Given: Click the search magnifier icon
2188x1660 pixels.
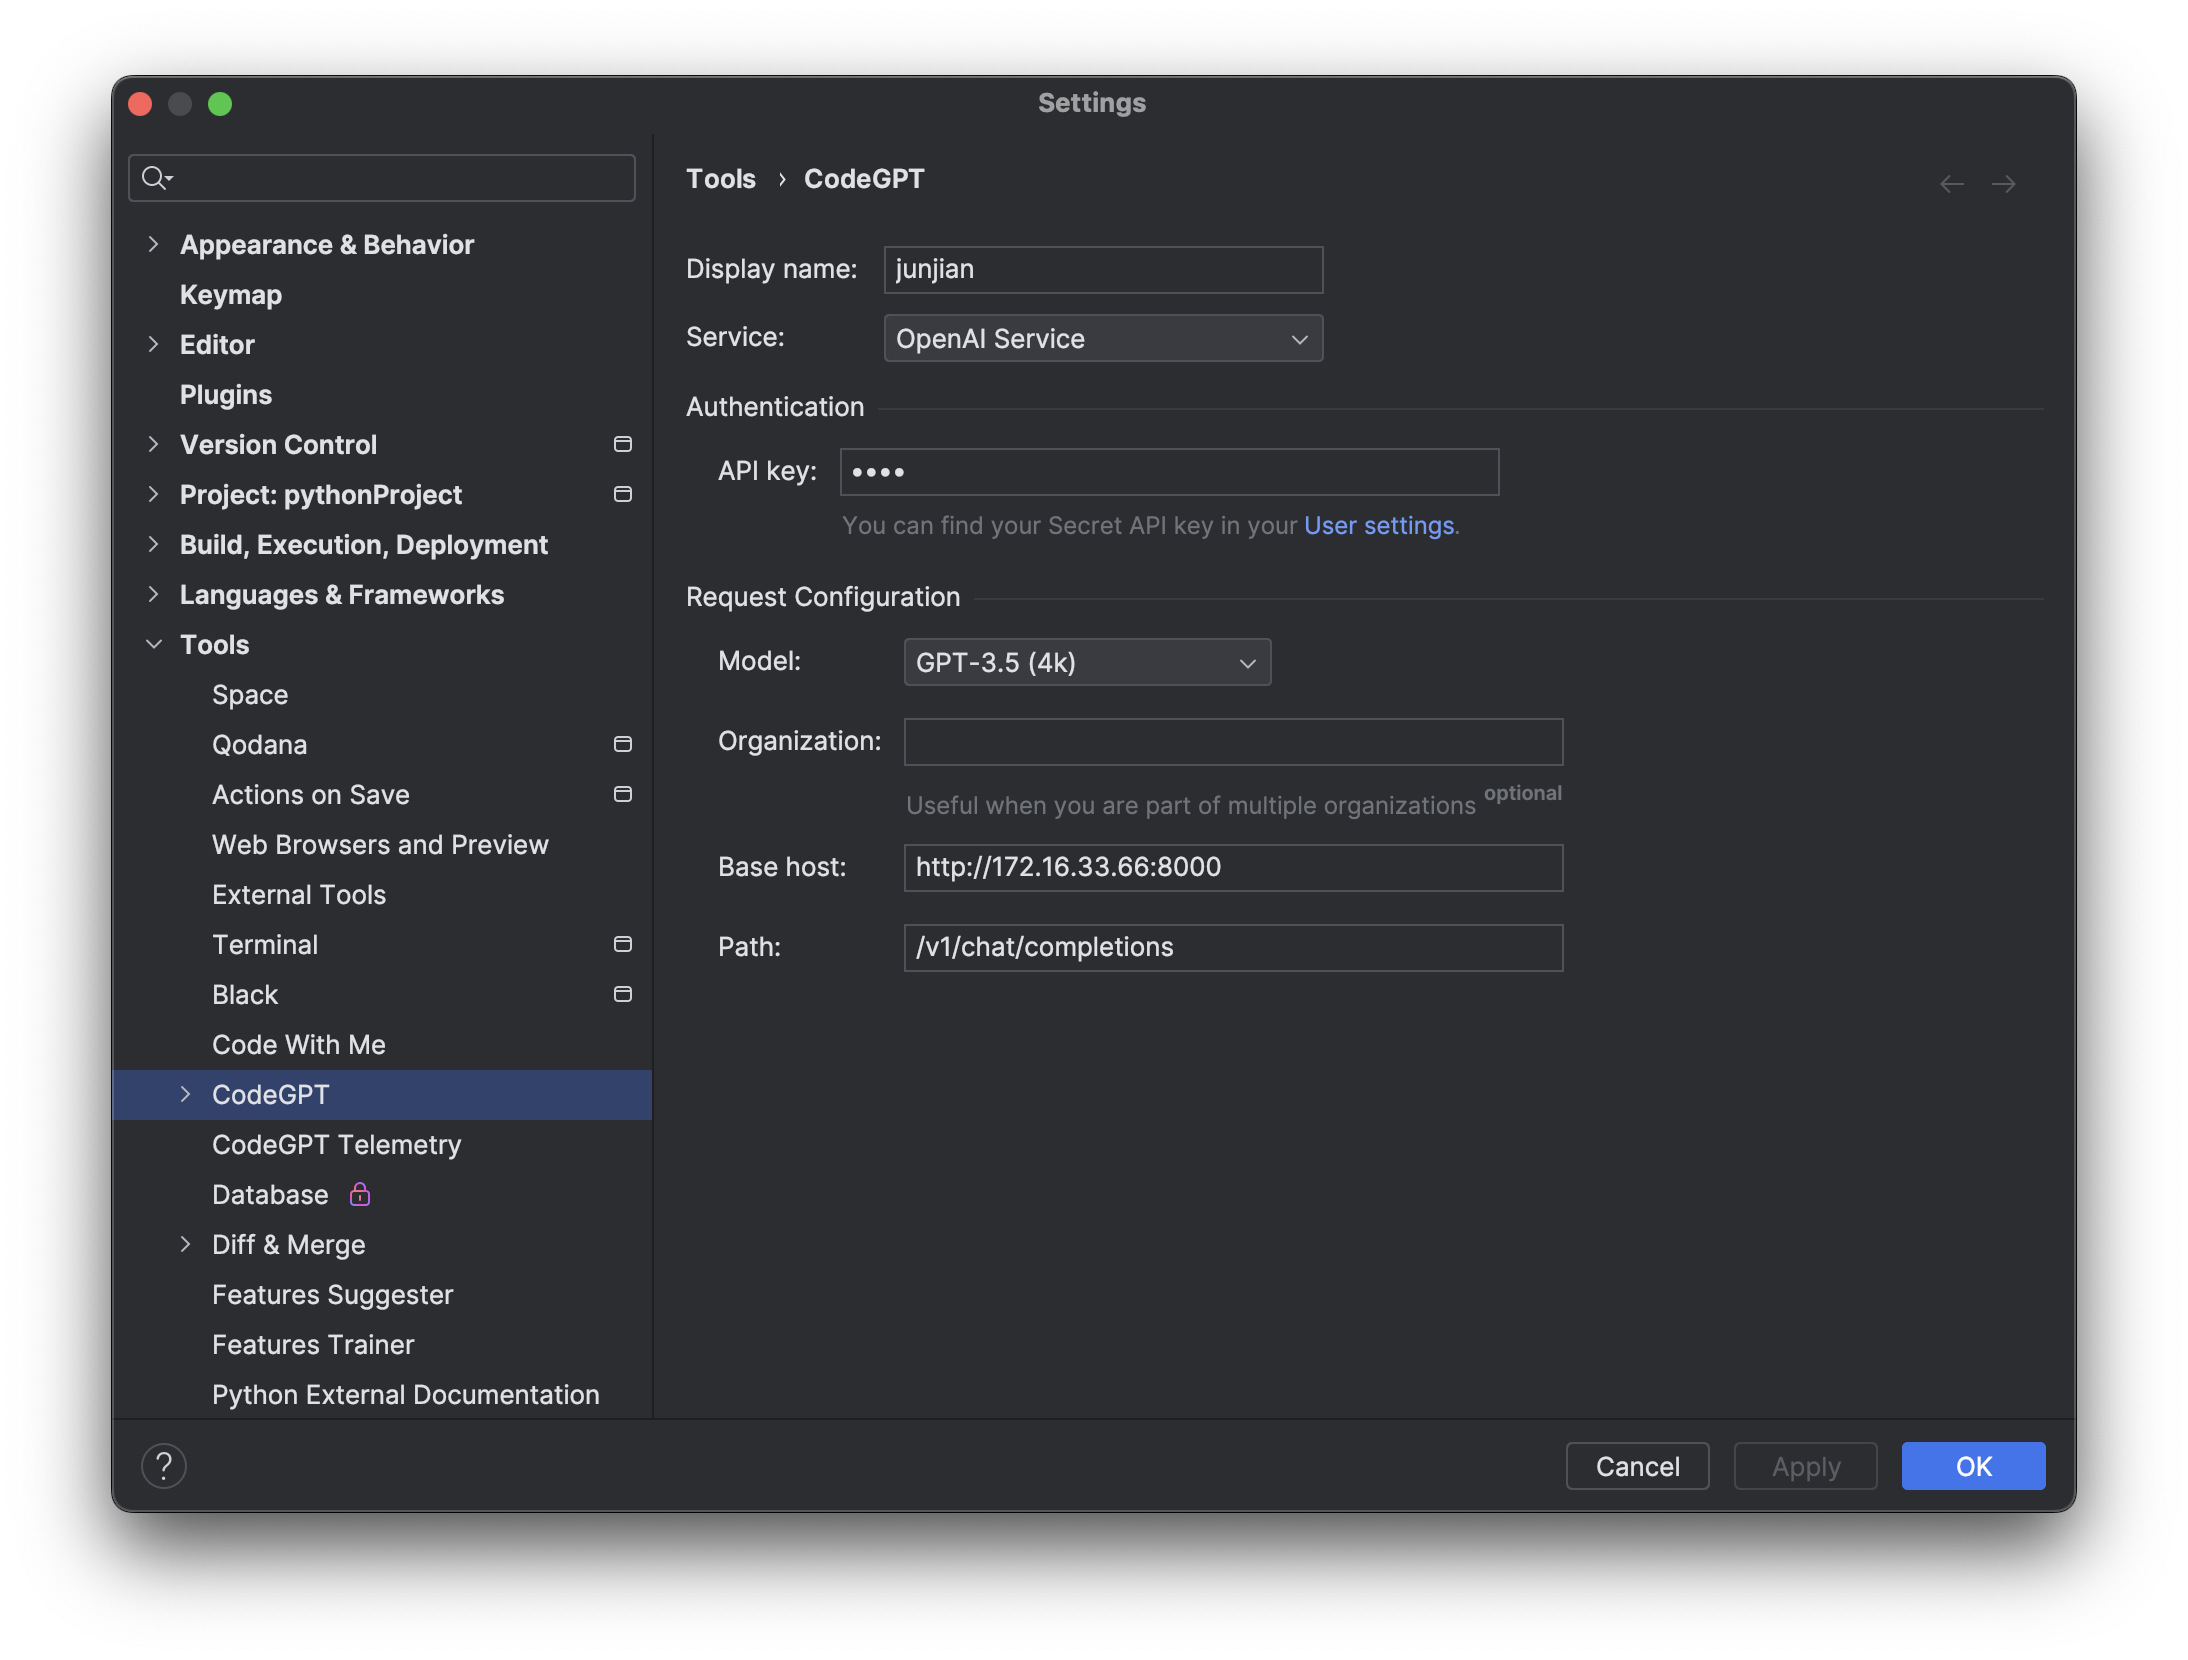Looking at the screenshot, I should (154, 178).
